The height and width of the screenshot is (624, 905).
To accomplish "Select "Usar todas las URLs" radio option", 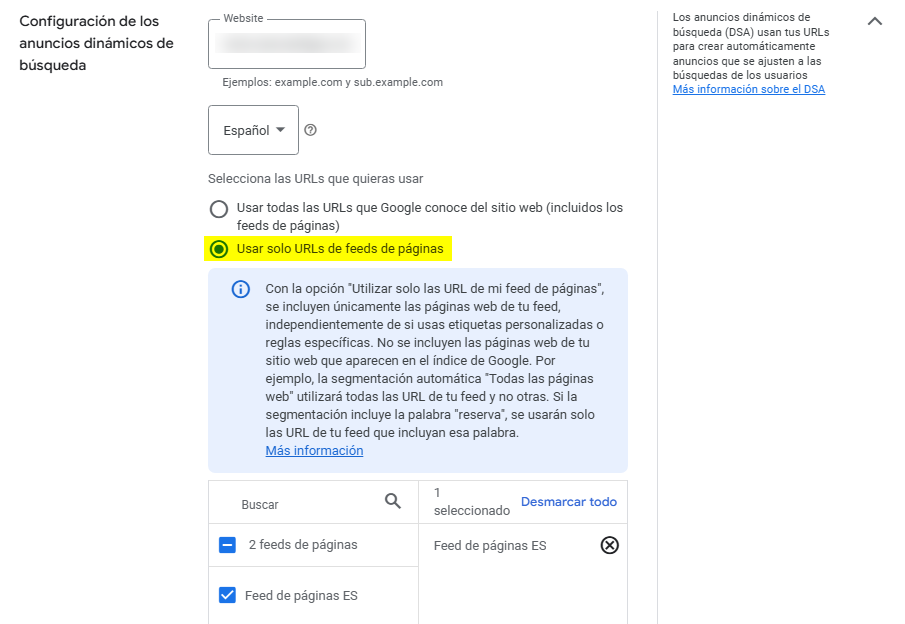I will point(218,209).
